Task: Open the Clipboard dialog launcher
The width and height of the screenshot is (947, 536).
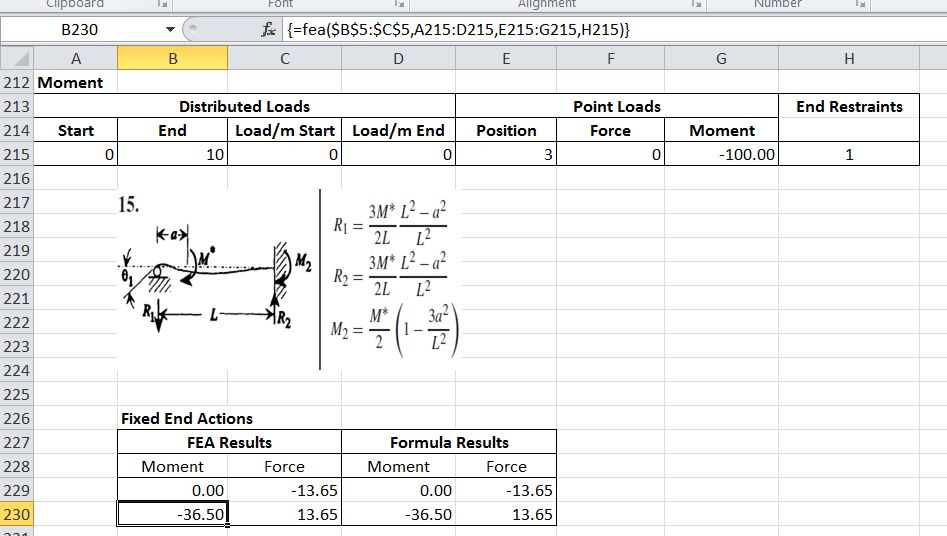Action: tap(161, 5)
